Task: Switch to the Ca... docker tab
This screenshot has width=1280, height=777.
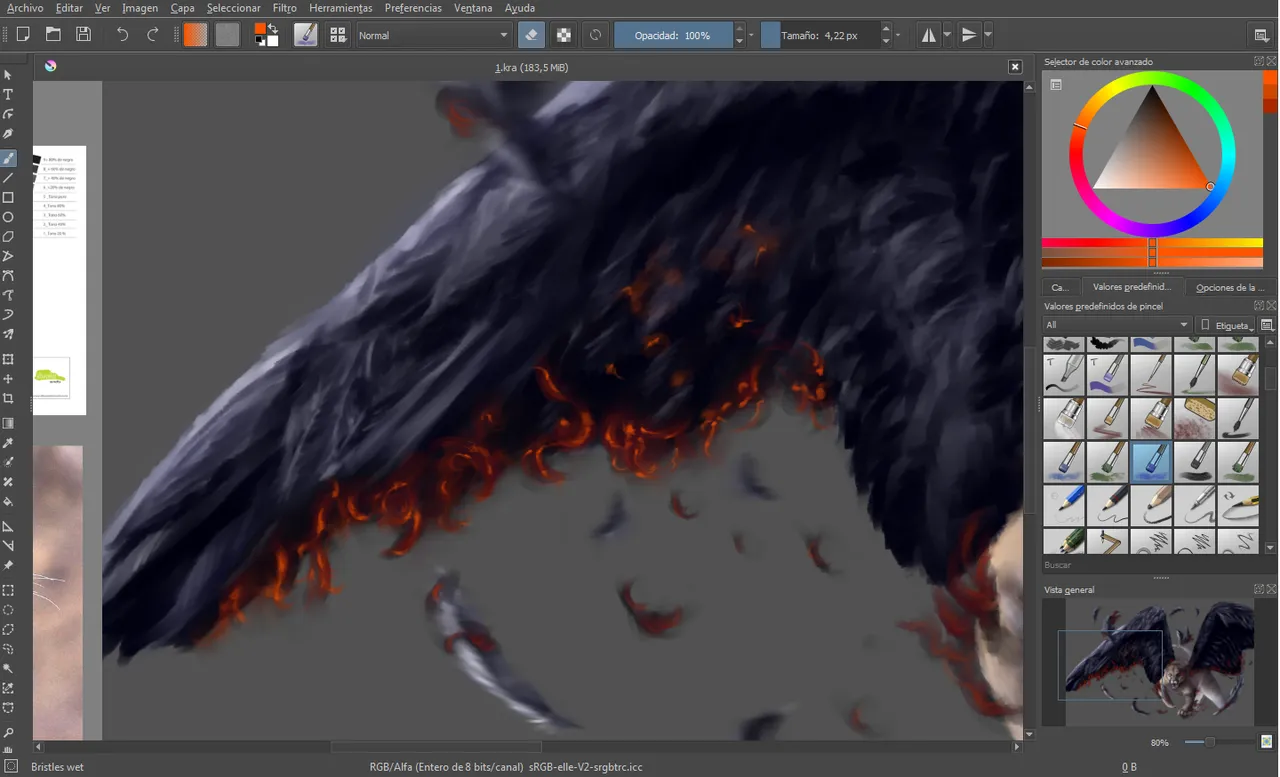Action: point(1060,287)
